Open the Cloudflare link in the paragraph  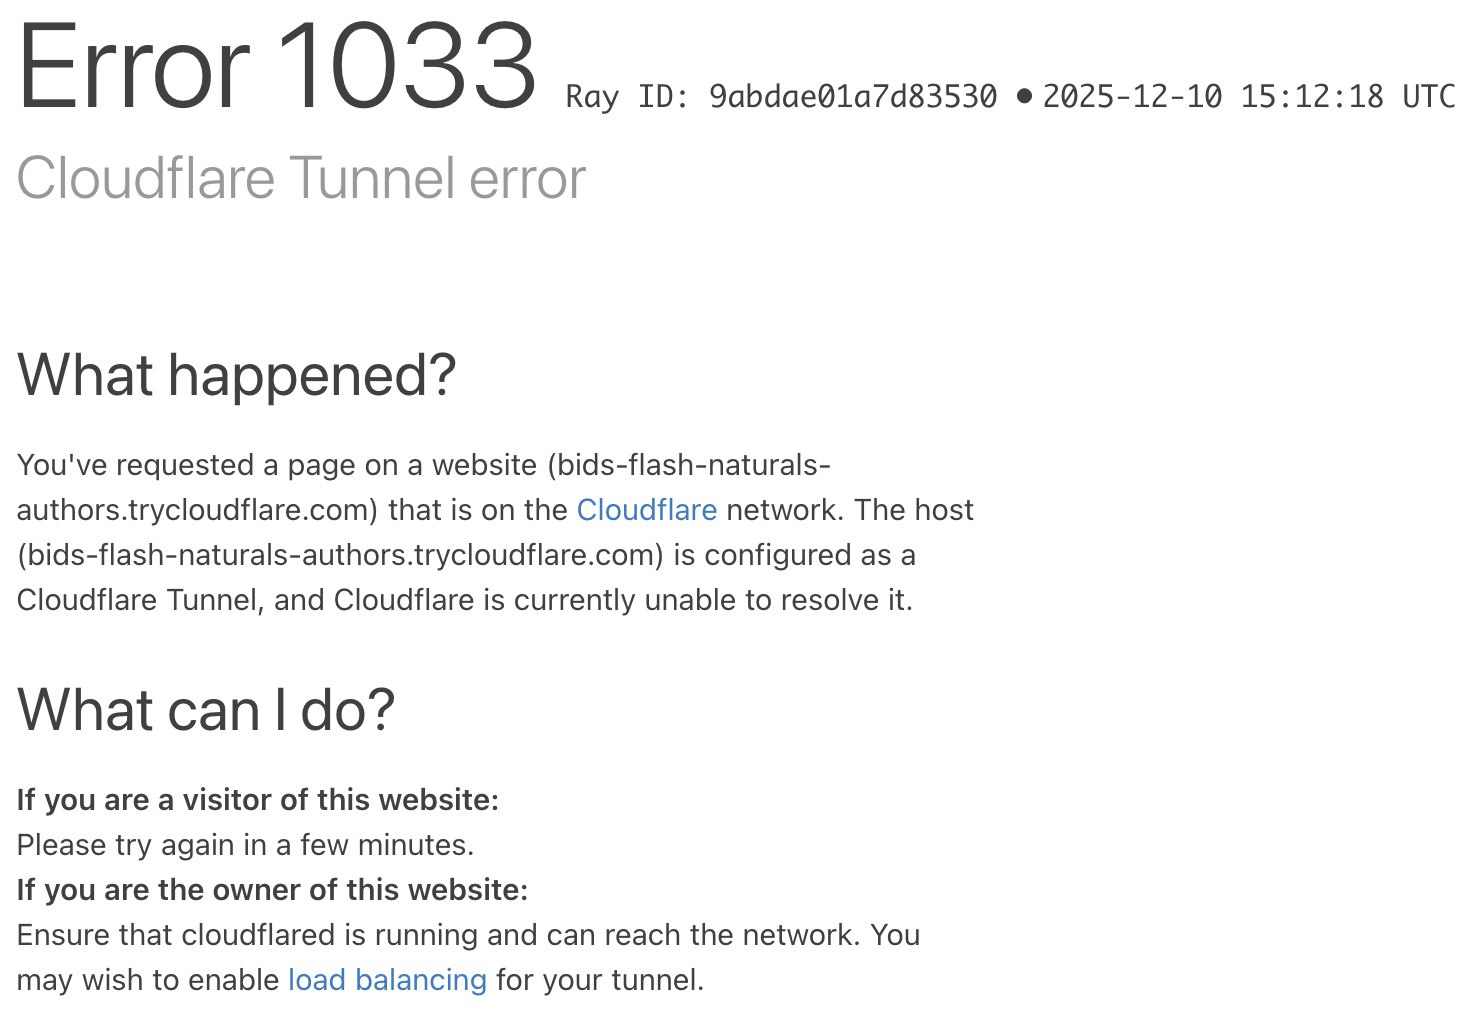(x=646, y=510)
